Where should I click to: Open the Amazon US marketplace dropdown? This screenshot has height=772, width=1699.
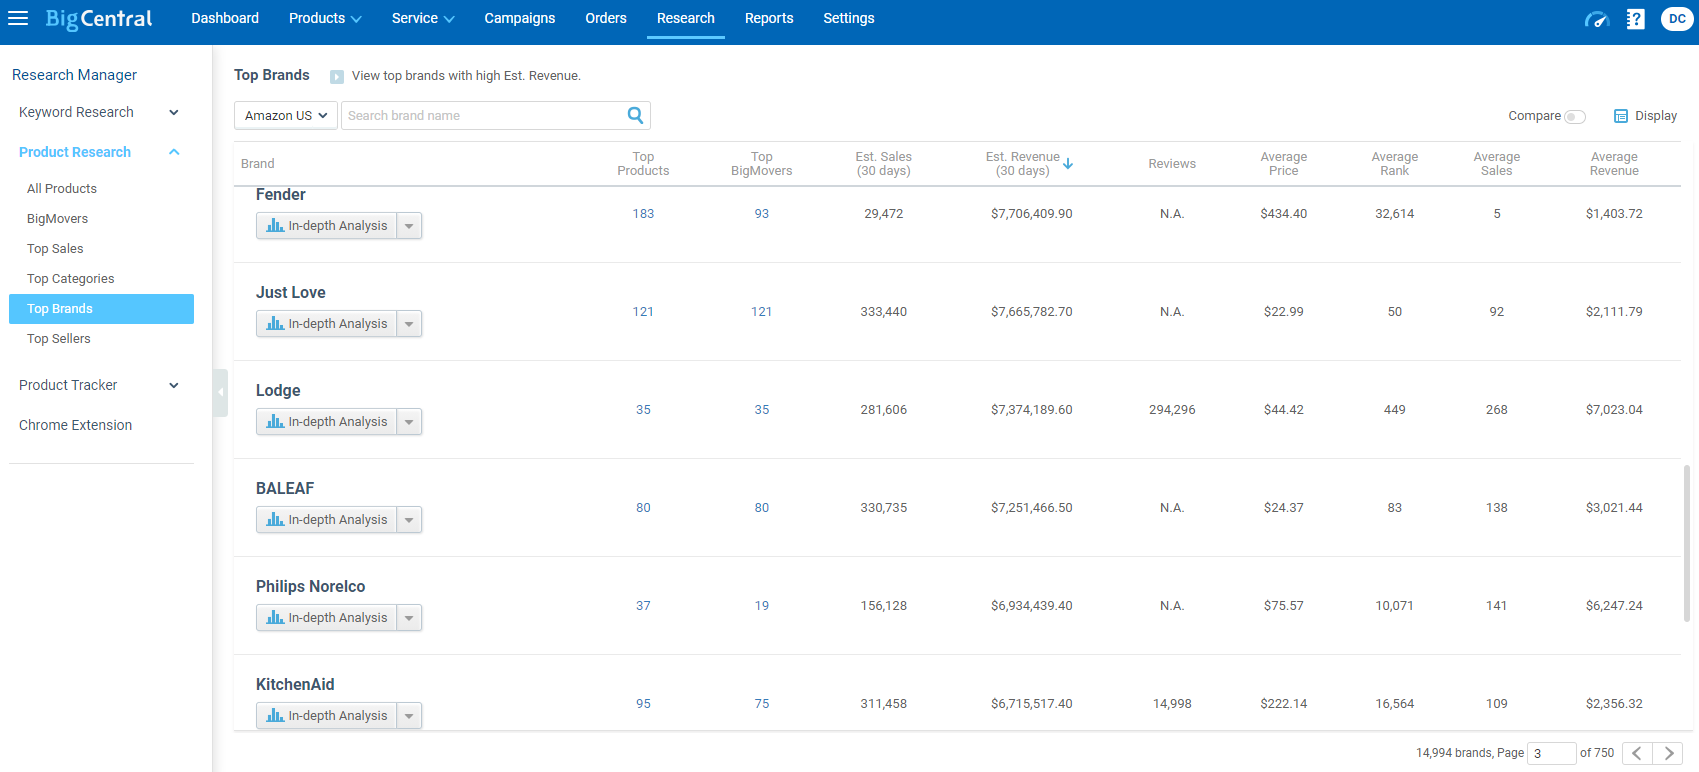tap(285, 115)
